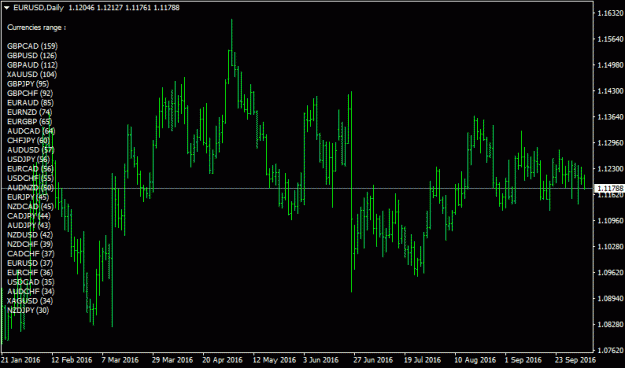Click the 27 Jun 2016 date label
625x368 pixels.
click(373, 360)
